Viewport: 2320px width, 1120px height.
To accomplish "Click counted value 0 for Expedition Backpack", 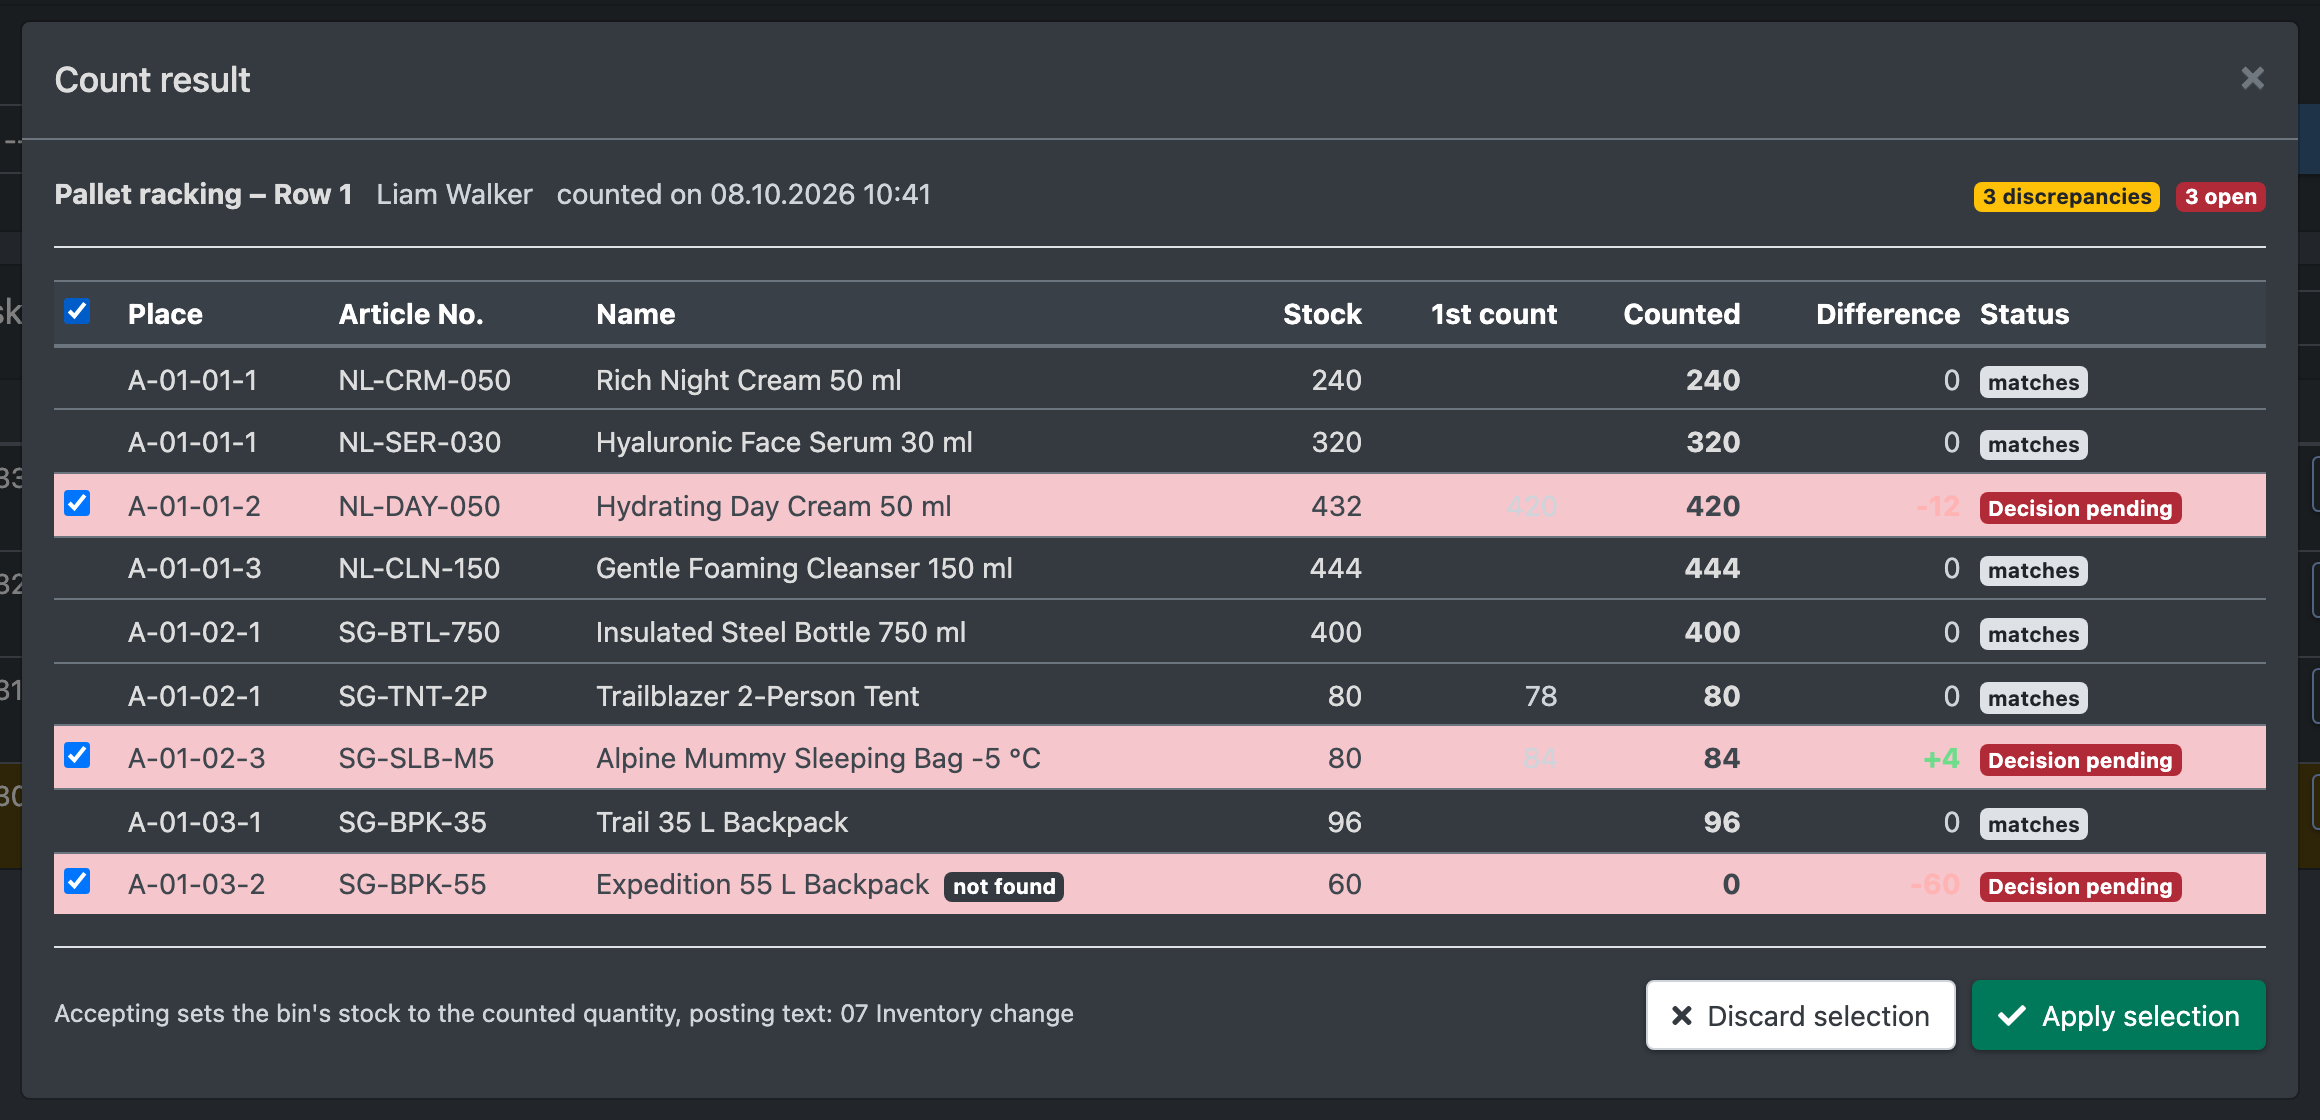I will tap(1731, 884).
